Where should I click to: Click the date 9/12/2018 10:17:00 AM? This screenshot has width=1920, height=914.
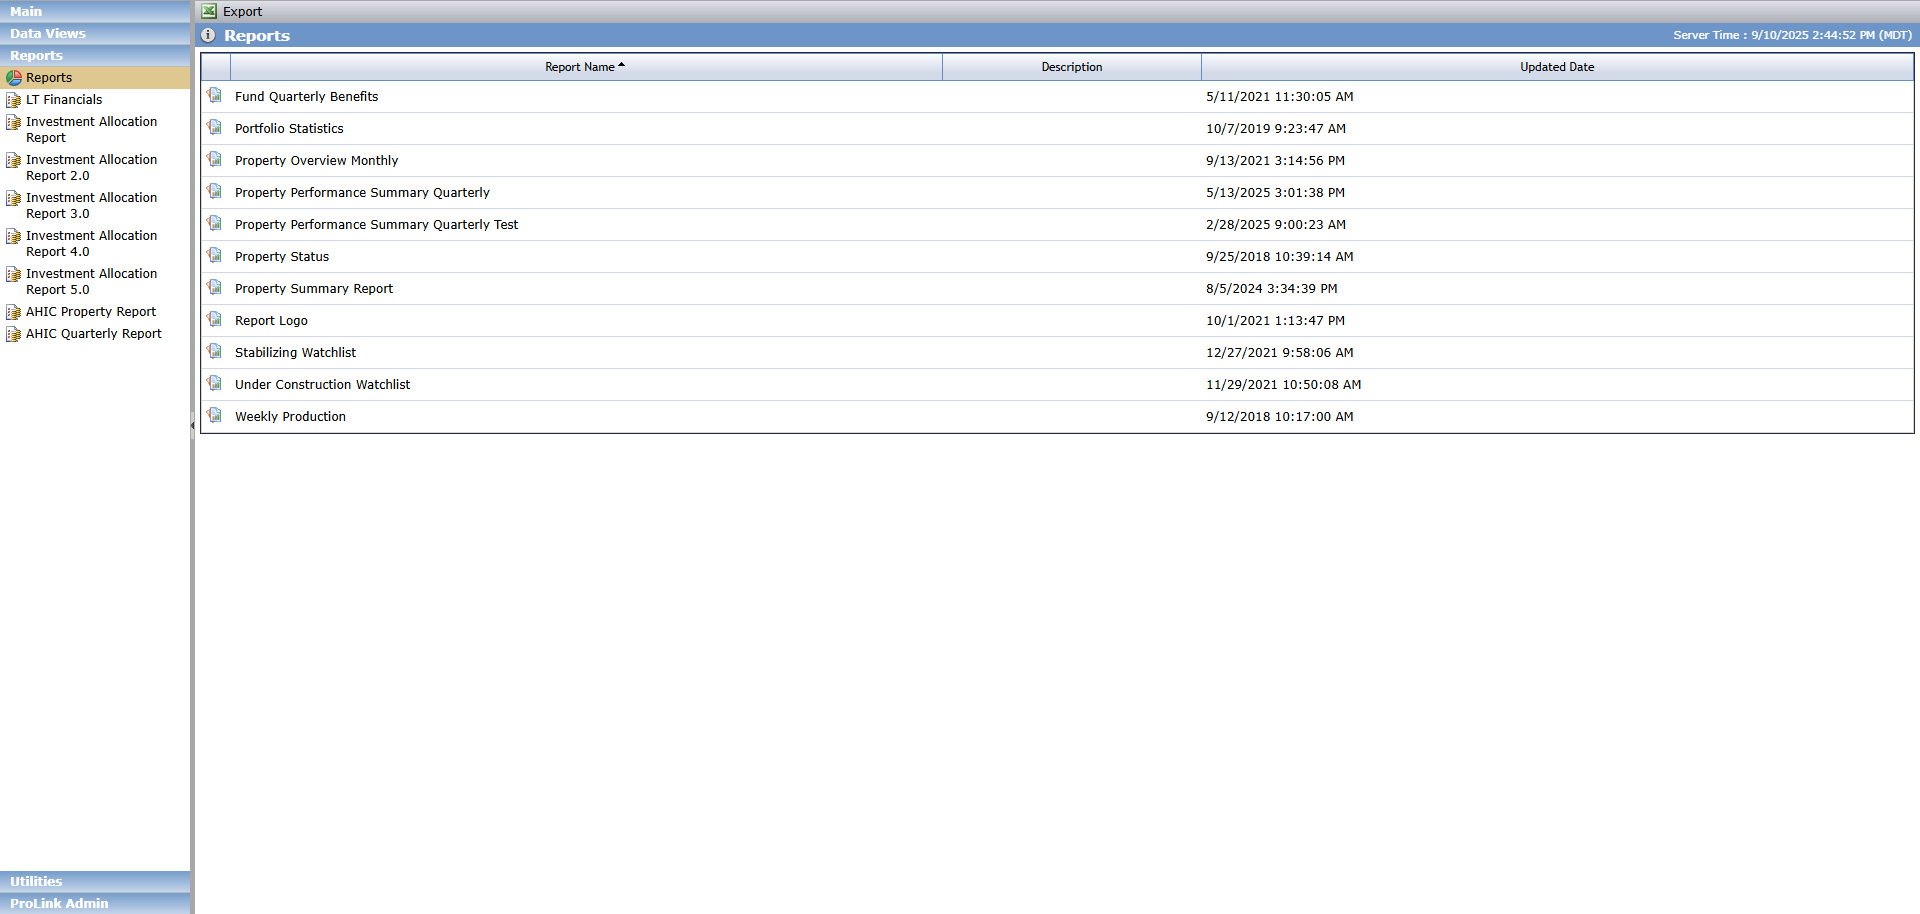(x=1279, y=417)
